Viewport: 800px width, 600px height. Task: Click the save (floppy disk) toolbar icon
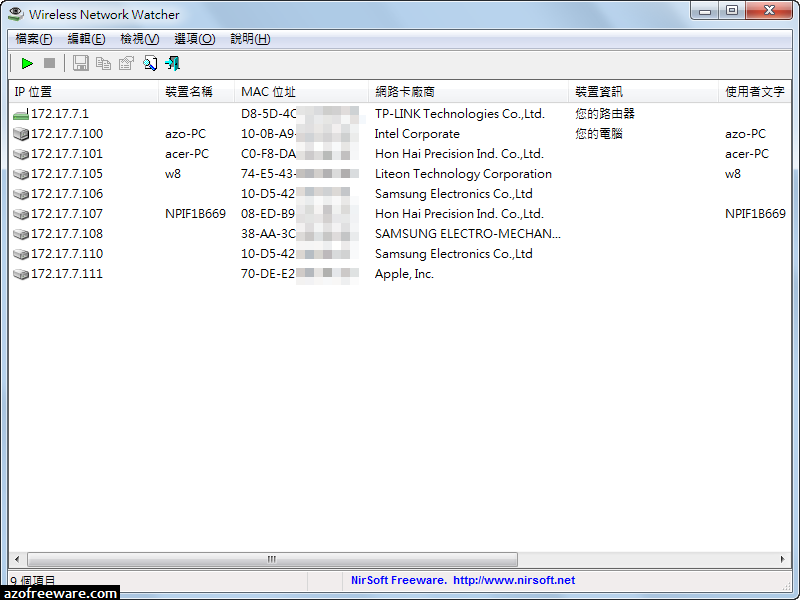tap(80, 63)
